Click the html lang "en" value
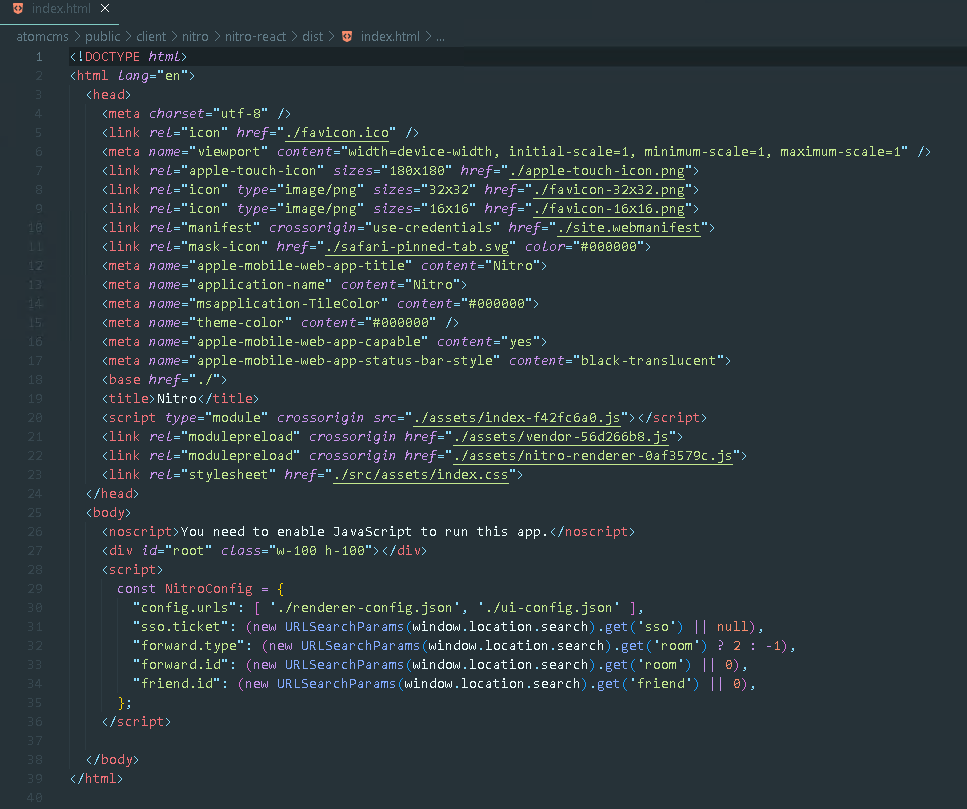The height and width of the screenshot is (809, 967). tap(173, 76)
